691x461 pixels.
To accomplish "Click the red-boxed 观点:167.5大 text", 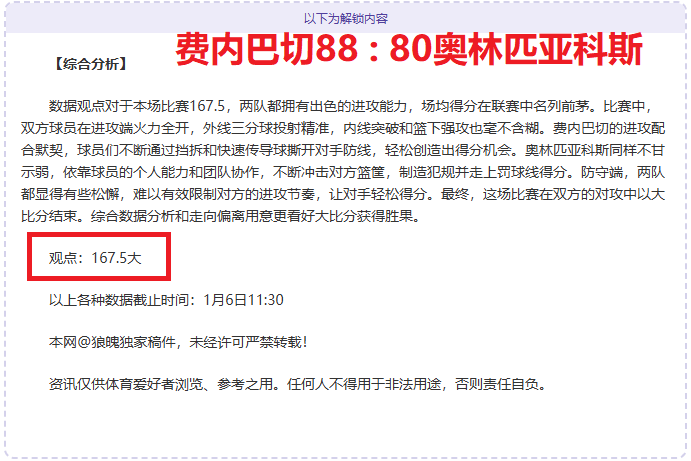I will pos(95,257).
